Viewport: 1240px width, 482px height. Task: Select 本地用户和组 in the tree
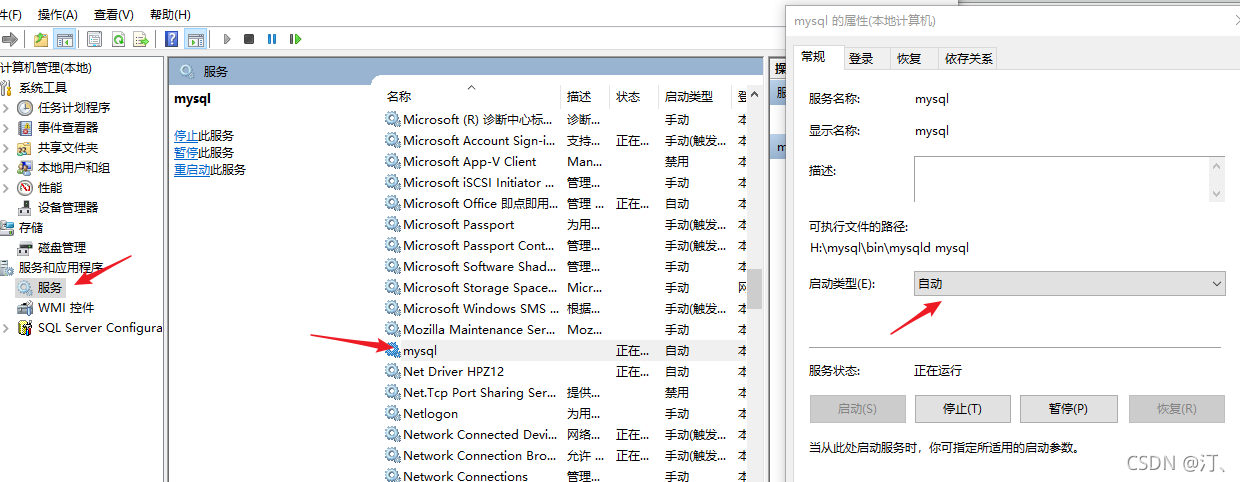74,167
